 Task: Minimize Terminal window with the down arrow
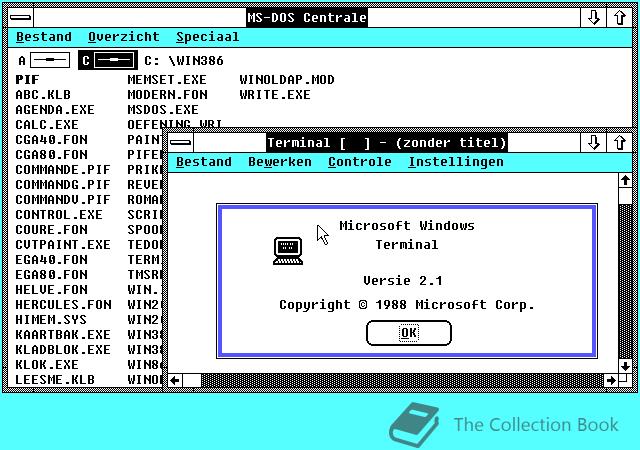[x=593, y=143]
